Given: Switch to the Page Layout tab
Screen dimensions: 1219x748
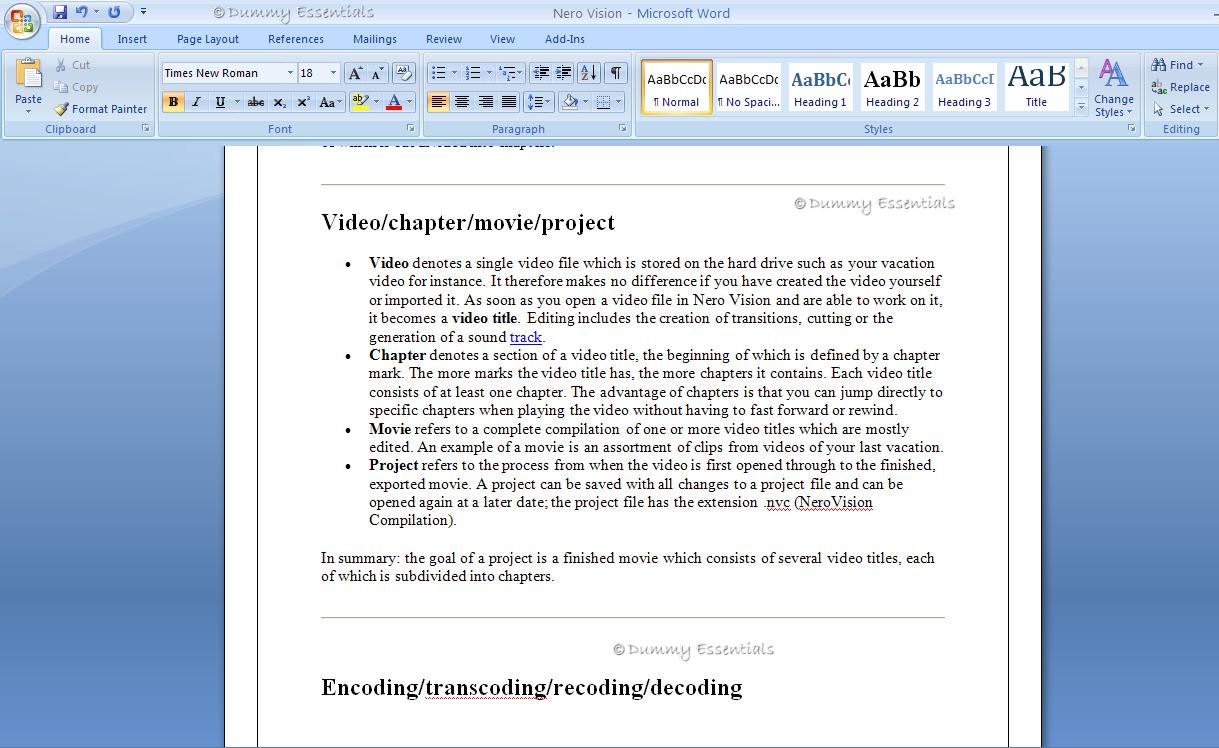Looking at the screenshot, I should tap(208, 39).
